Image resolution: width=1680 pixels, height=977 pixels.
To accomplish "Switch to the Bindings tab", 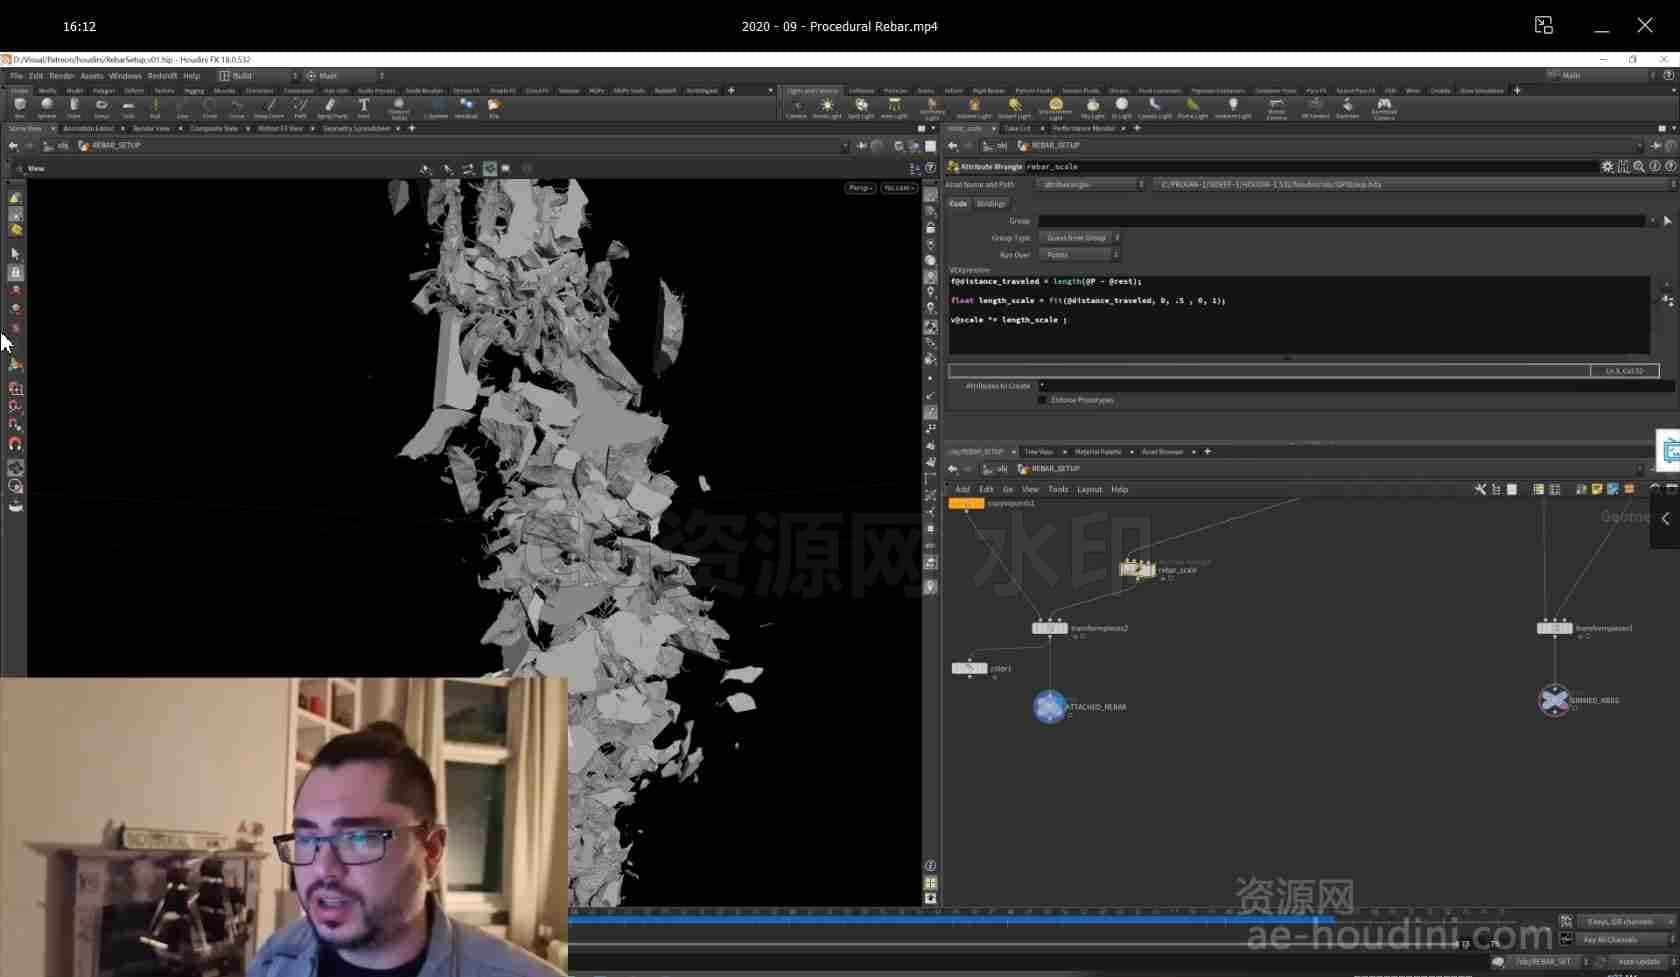I will tap(991, 204).
